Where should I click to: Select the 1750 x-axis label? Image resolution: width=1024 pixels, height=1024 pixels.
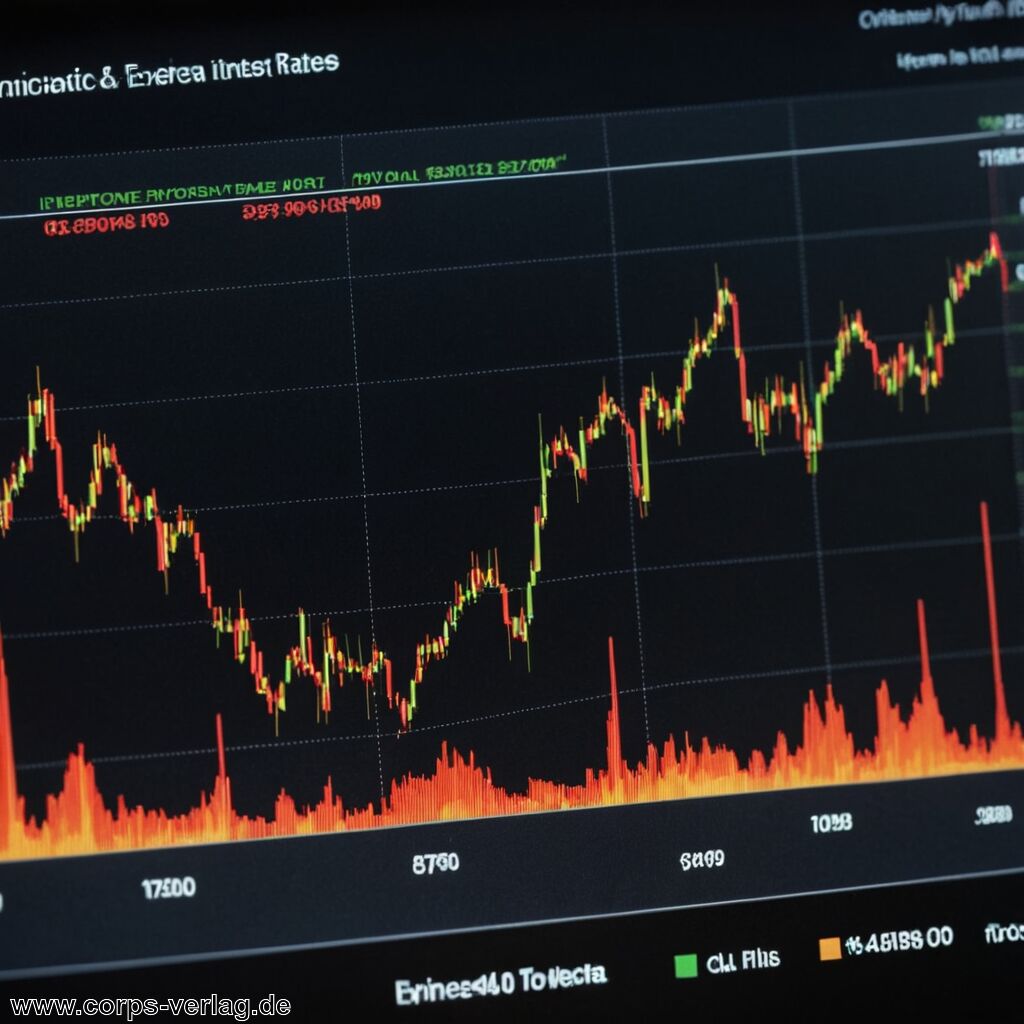coord(168,888)
